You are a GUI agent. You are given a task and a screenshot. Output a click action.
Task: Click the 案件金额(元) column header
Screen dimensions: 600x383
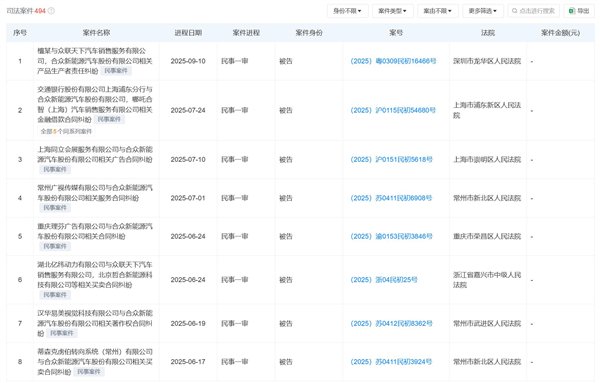pyautogui.click(x=560, y=33)
